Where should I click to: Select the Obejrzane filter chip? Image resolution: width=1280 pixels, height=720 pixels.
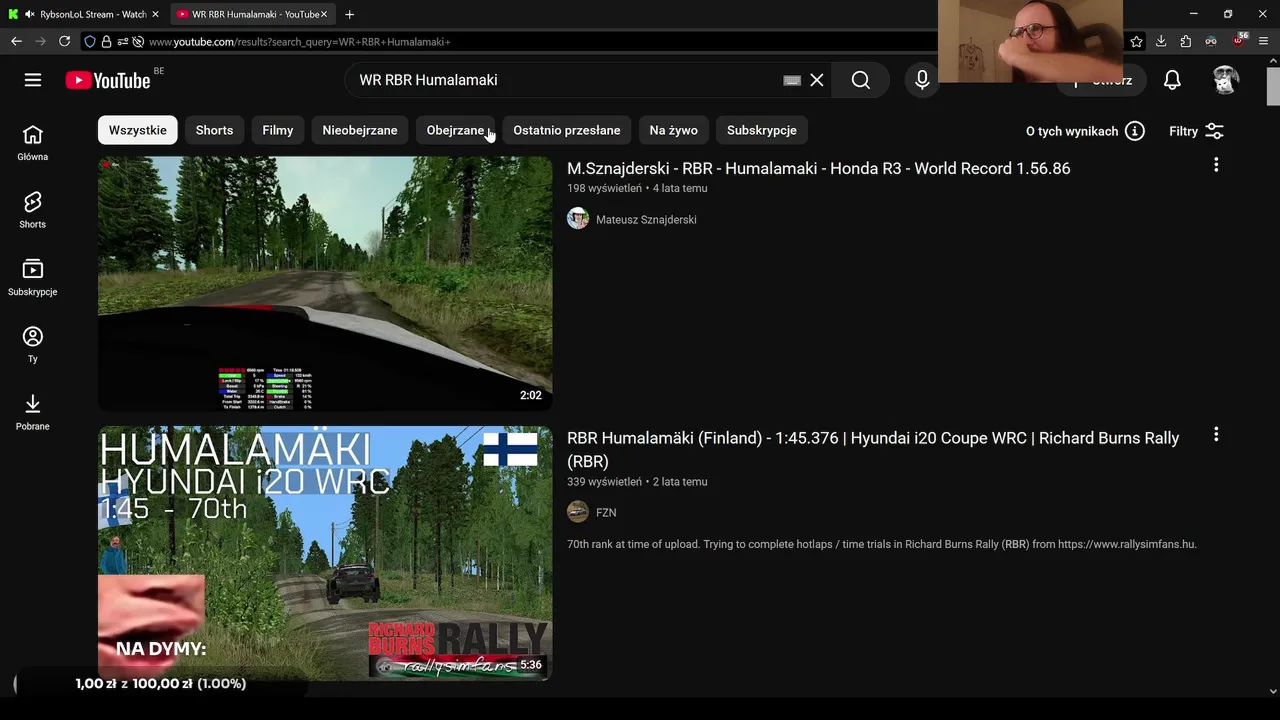(455, 130)
